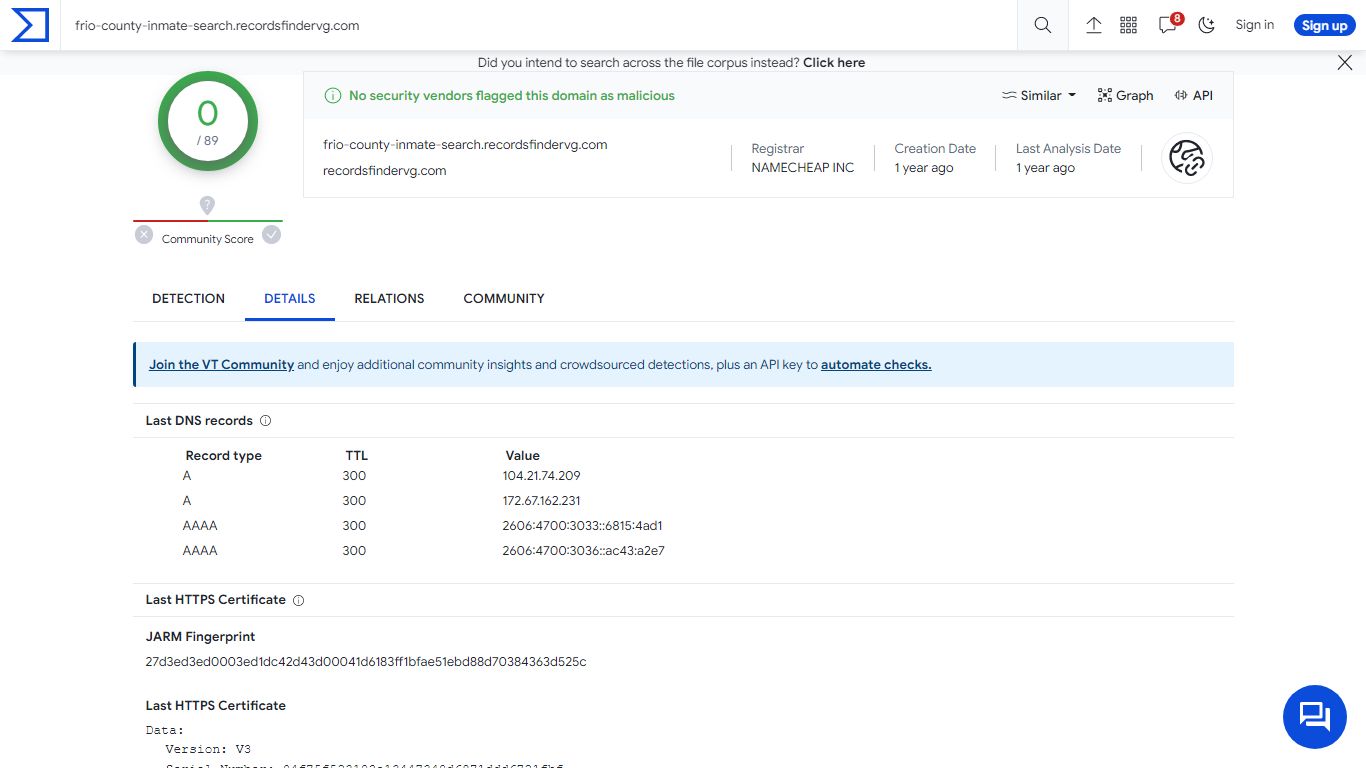The width and height of the screenshot is (1366, 768).
Task: Click the 'TTL' column header
Action: pos(357,456)
